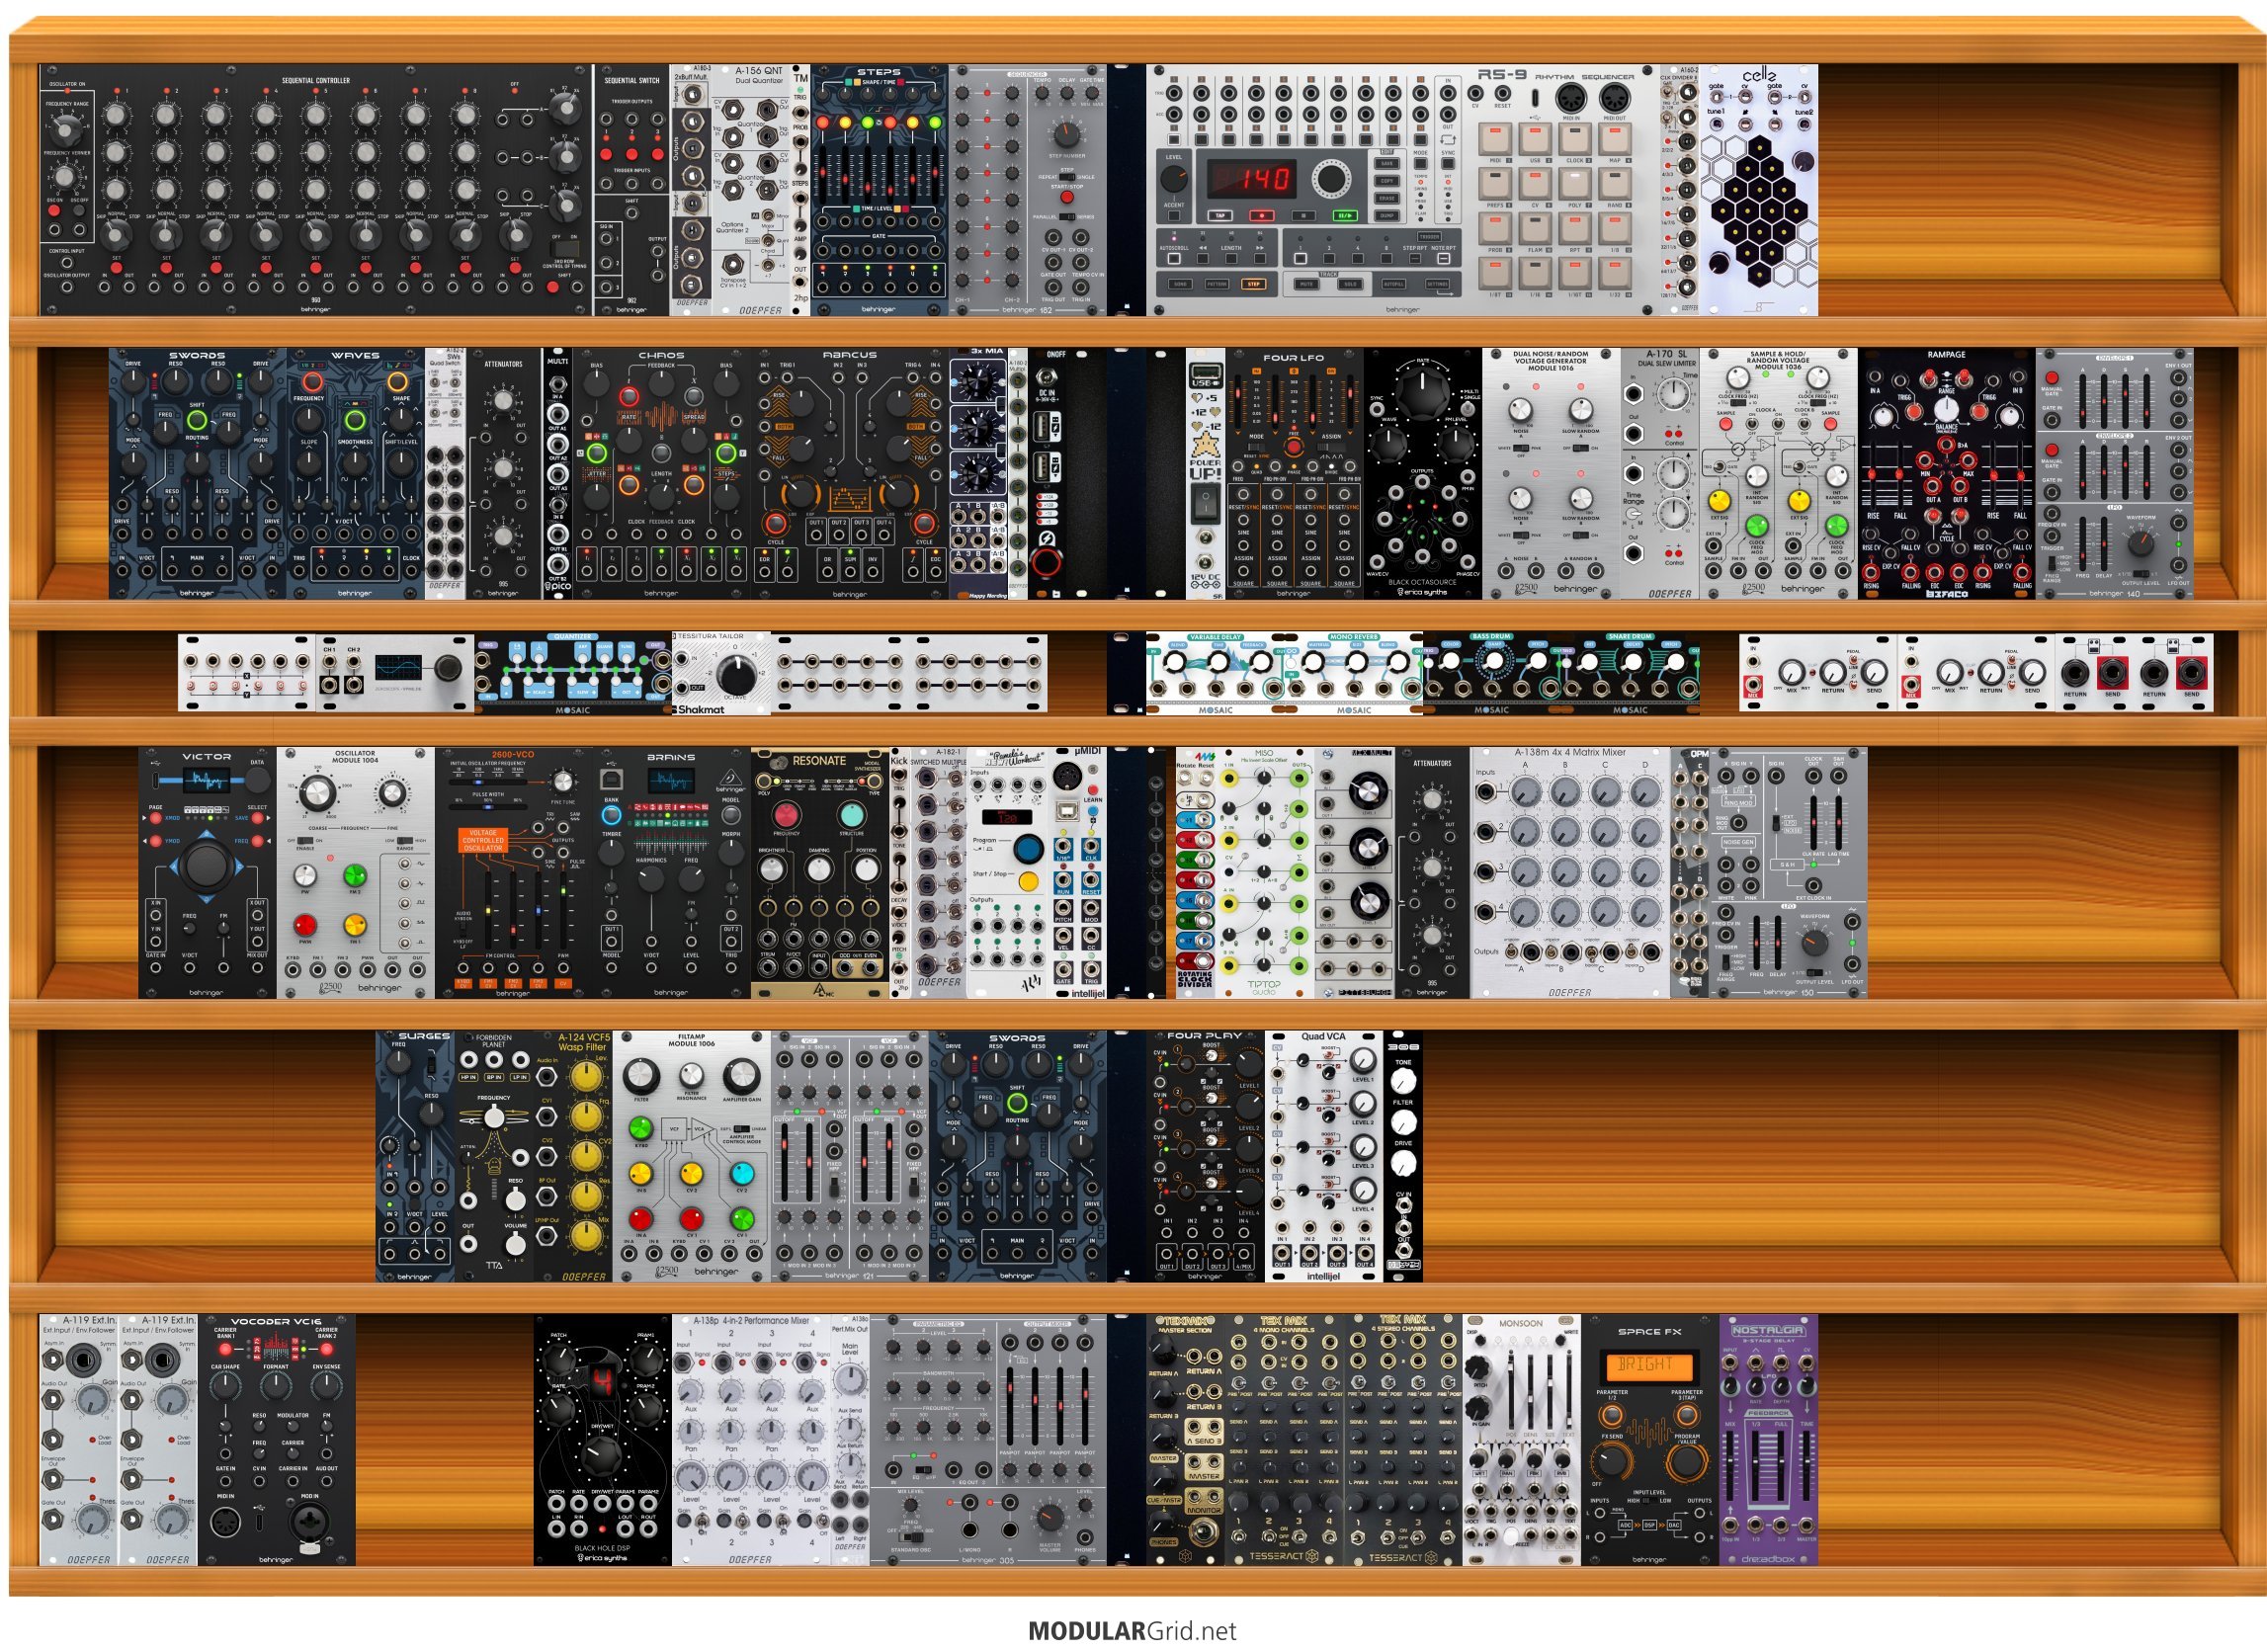Screen dimensions: 2267x1652
Task: Click the red Frequency knob on Resonate
Action: click(x=786, y=814)
